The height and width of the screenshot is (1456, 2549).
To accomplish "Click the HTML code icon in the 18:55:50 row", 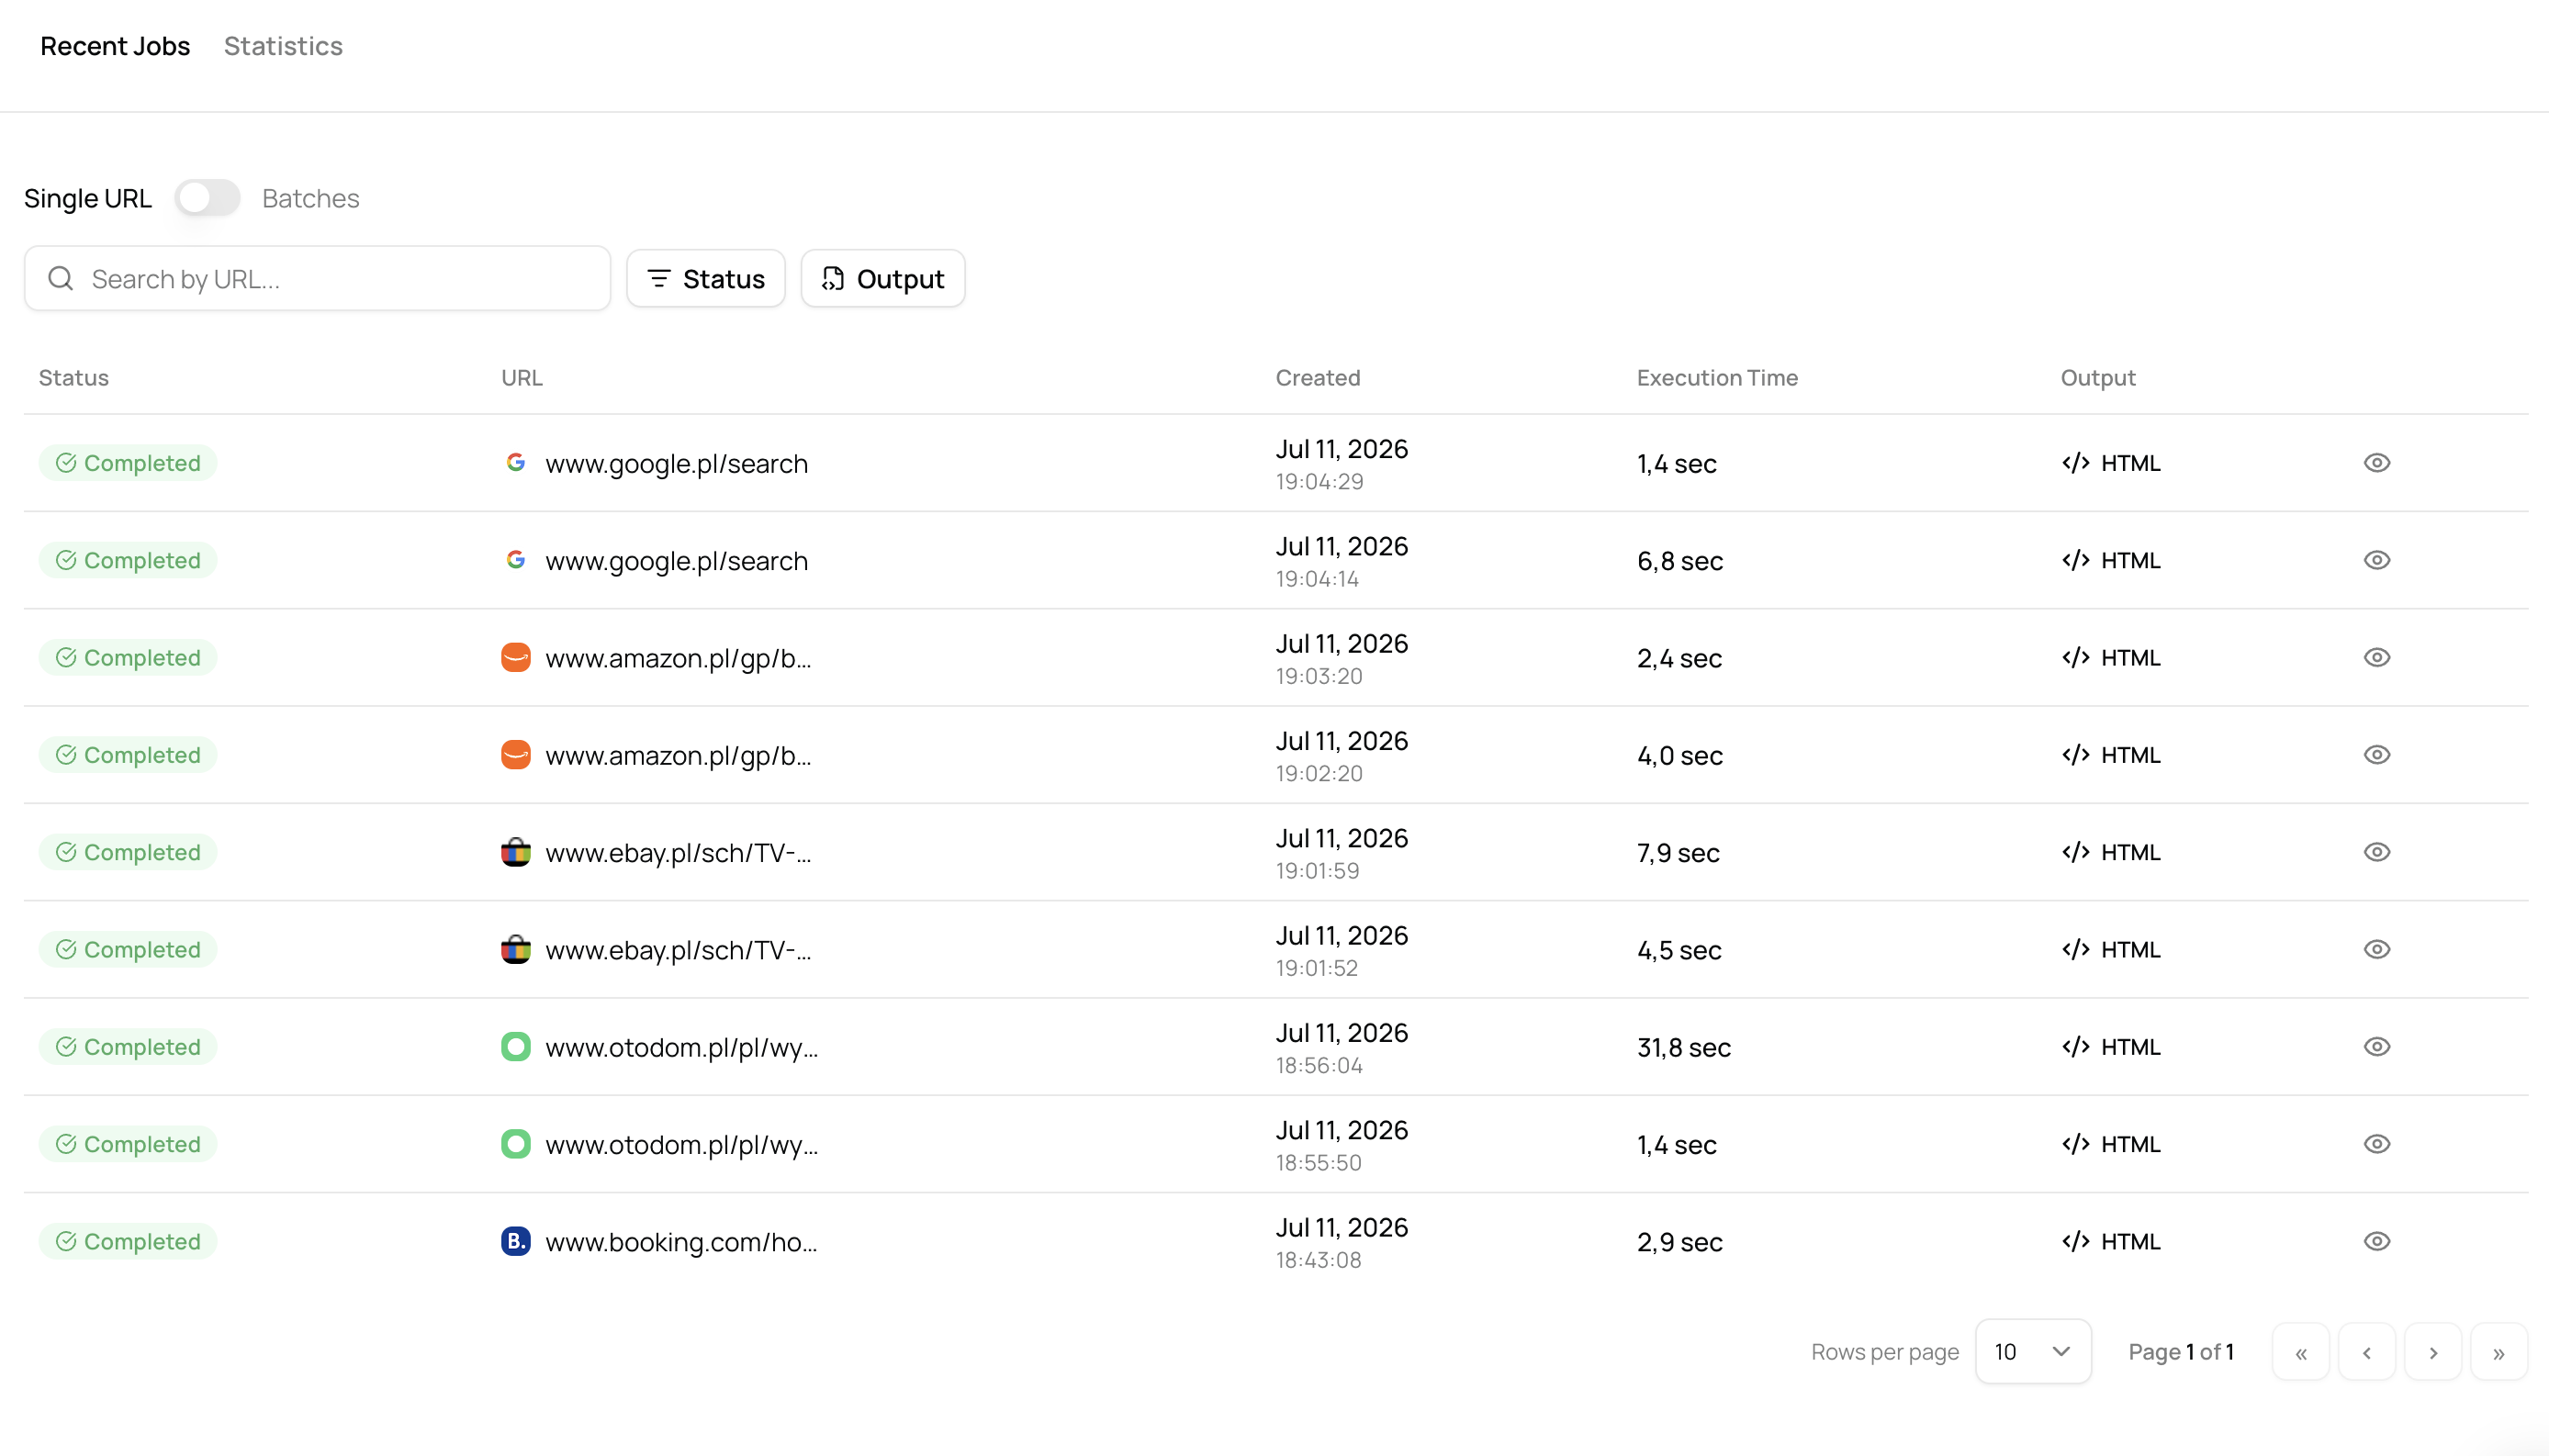I will [x=2076, y=1144].
